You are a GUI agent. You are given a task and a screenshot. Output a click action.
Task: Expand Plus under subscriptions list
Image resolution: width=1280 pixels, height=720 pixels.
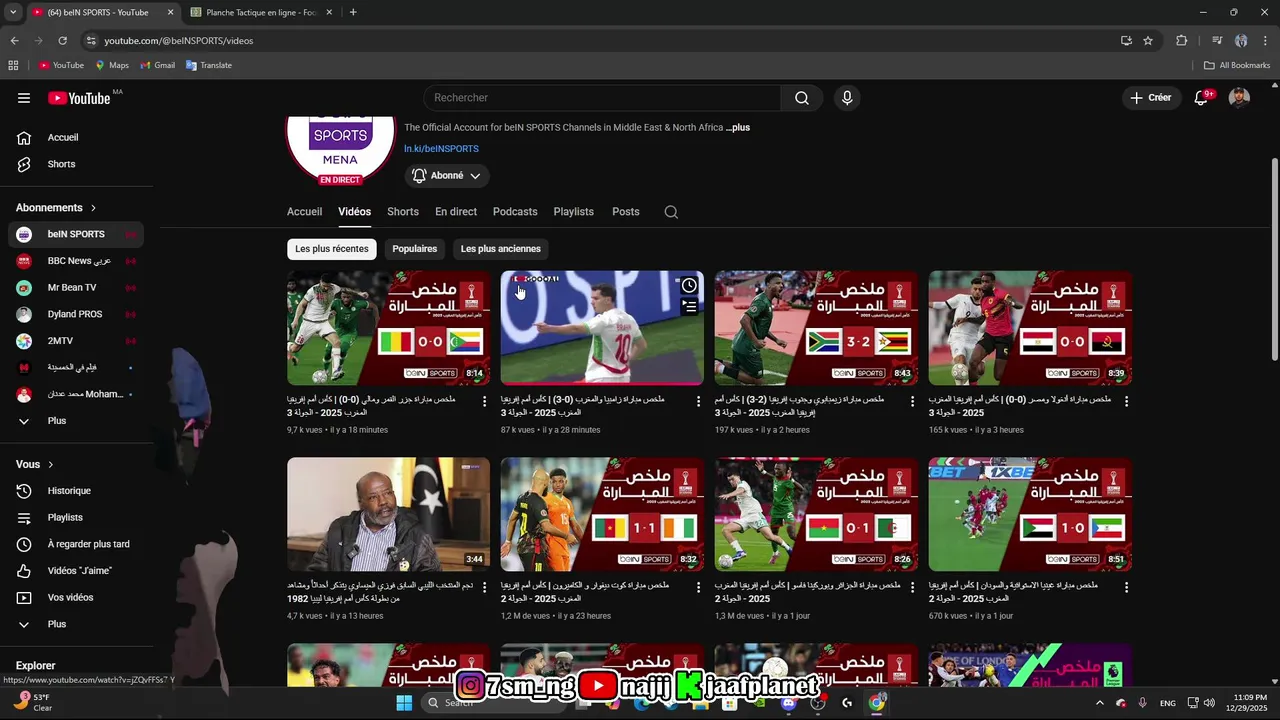[x=76, y=421]
